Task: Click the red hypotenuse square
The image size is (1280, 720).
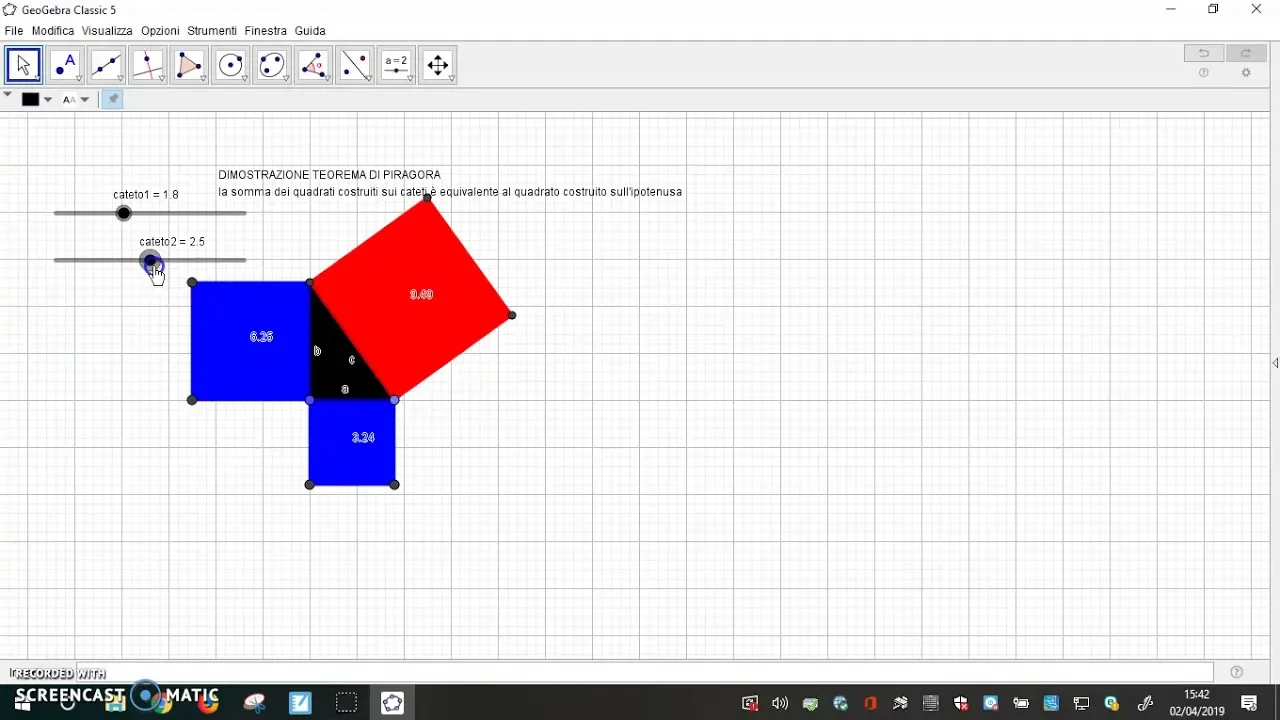Action: (412, 298)
